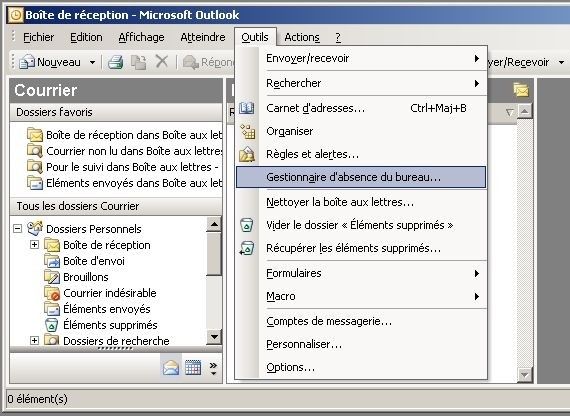The image size is (570, 416).
Task: Expand the Boîte de réception tree node
Action: point(34,244)
